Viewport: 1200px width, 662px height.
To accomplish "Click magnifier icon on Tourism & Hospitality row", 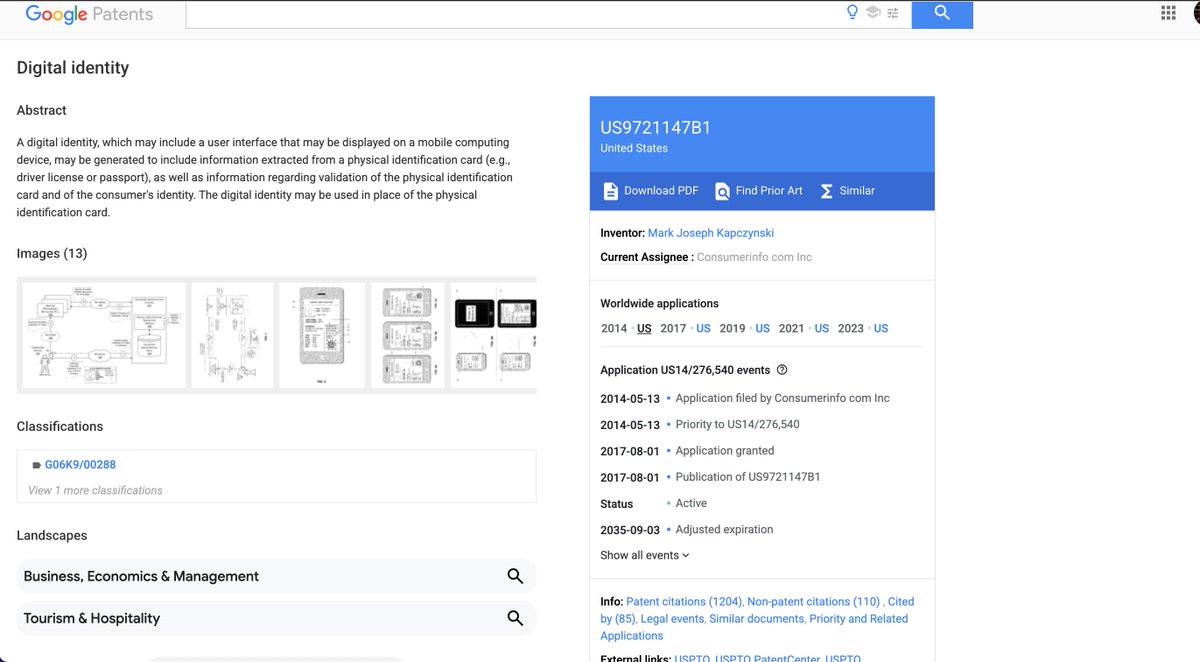I will tap(515, 618).
